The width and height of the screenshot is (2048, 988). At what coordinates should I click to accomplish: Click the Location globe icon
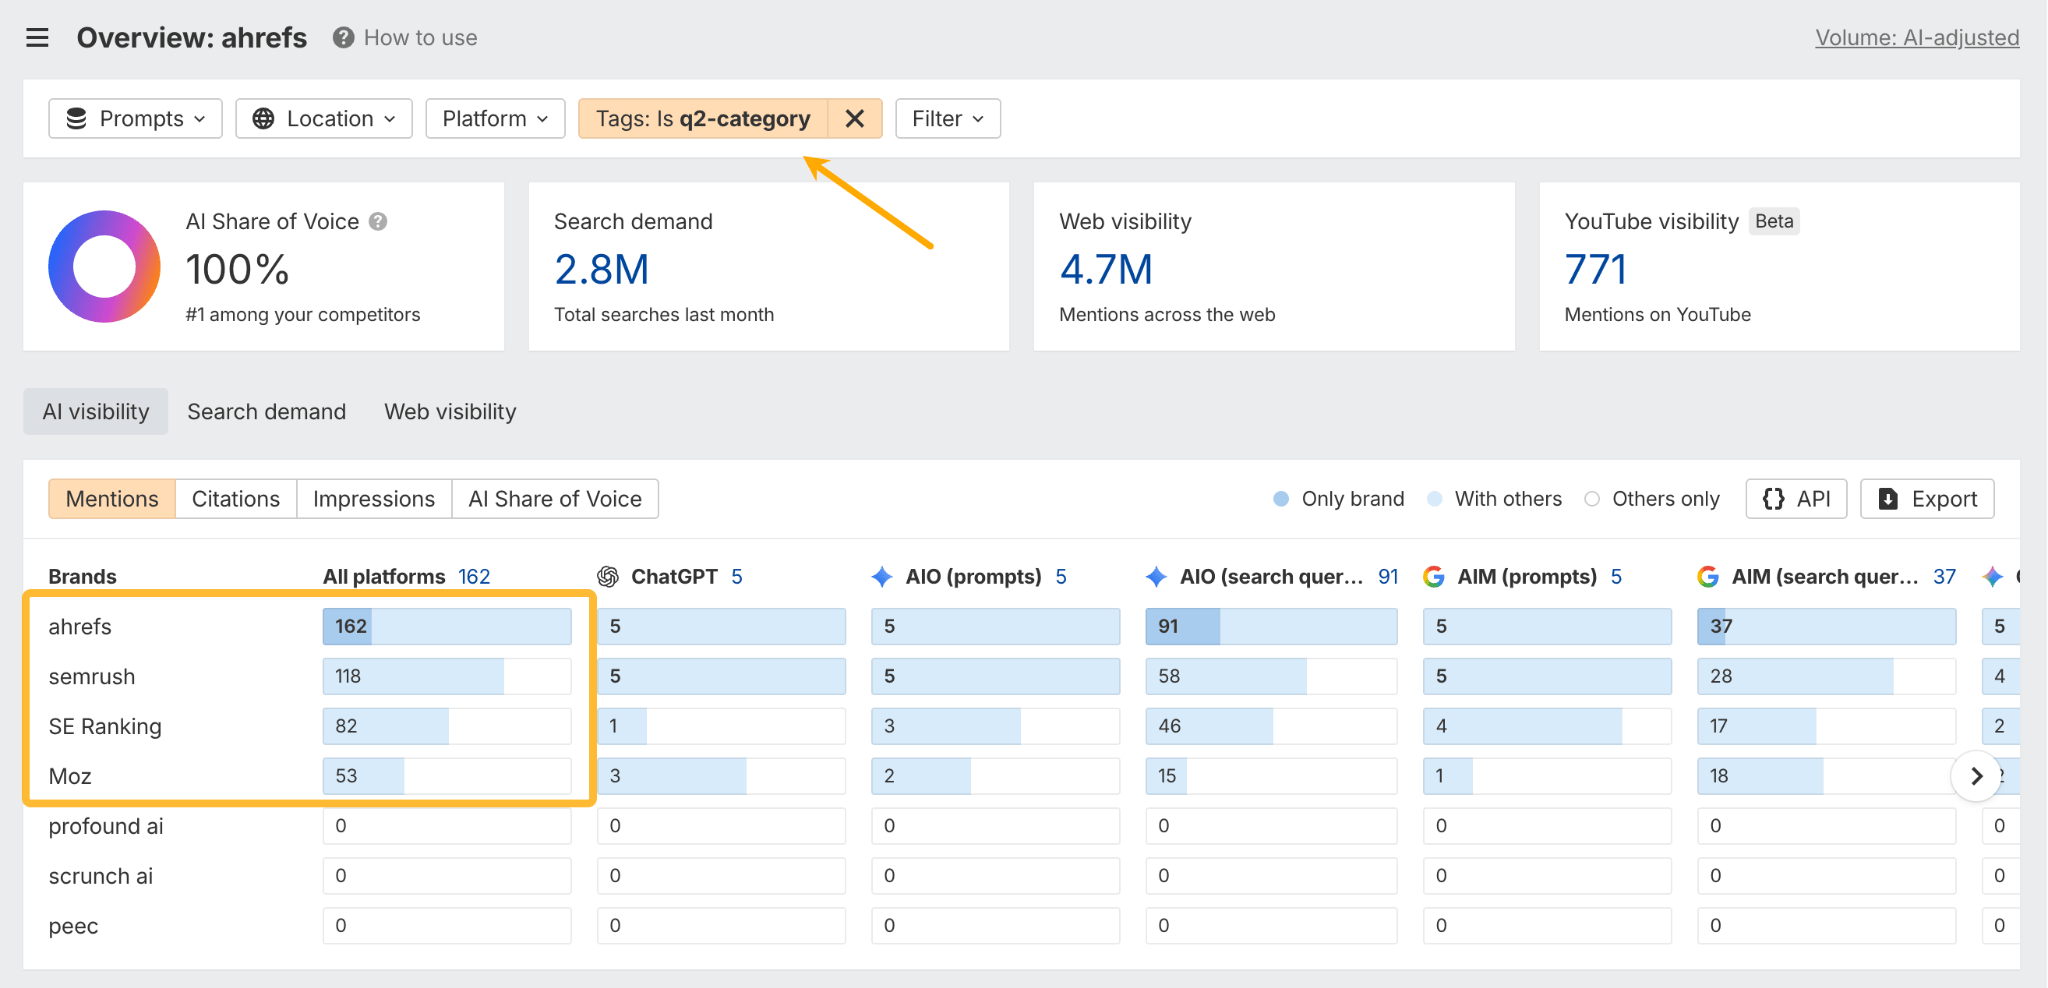pyautogui.click(x=263, y=119)
